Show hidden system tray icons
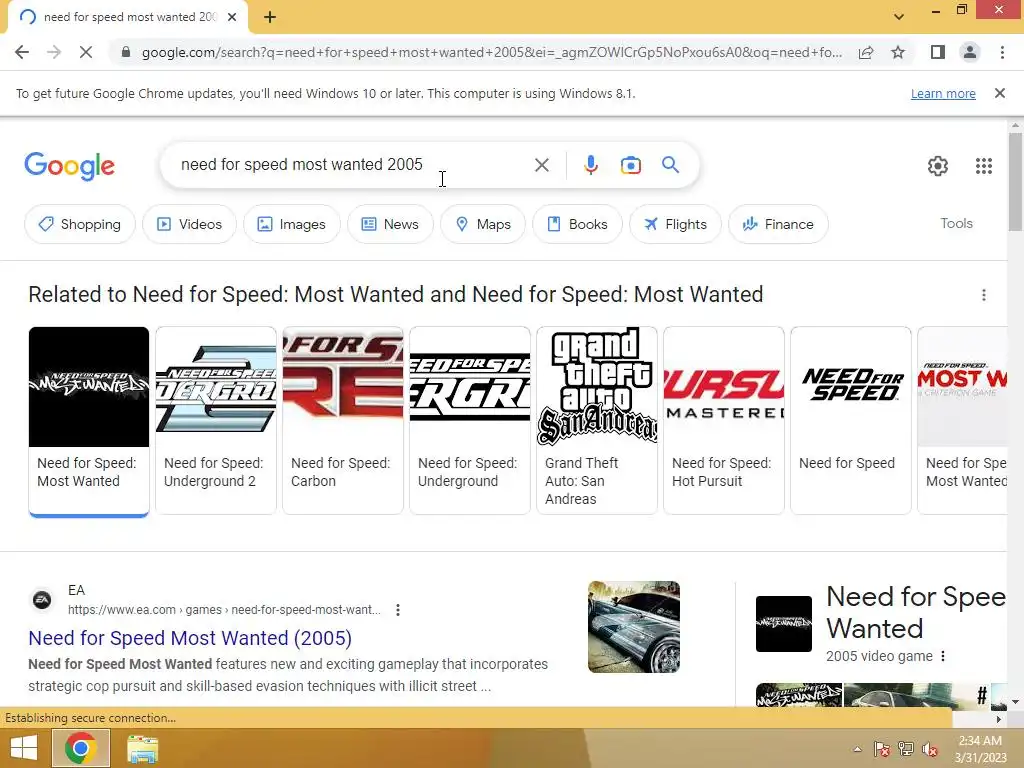The height and width of the screenshot is (768, 1024). pyautogui.click(x=857, y=749)
